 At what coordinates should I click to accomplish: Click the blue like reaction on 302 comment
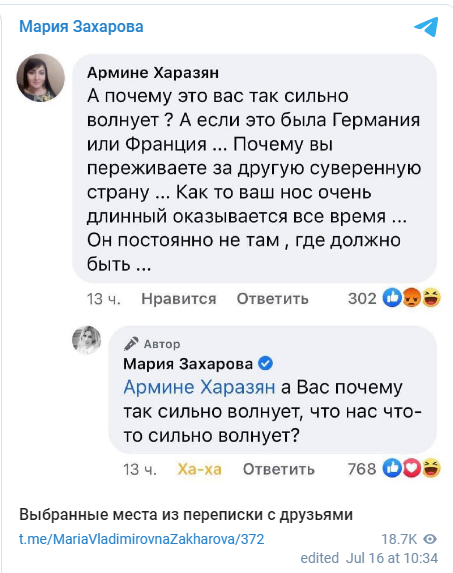[392, 298]
